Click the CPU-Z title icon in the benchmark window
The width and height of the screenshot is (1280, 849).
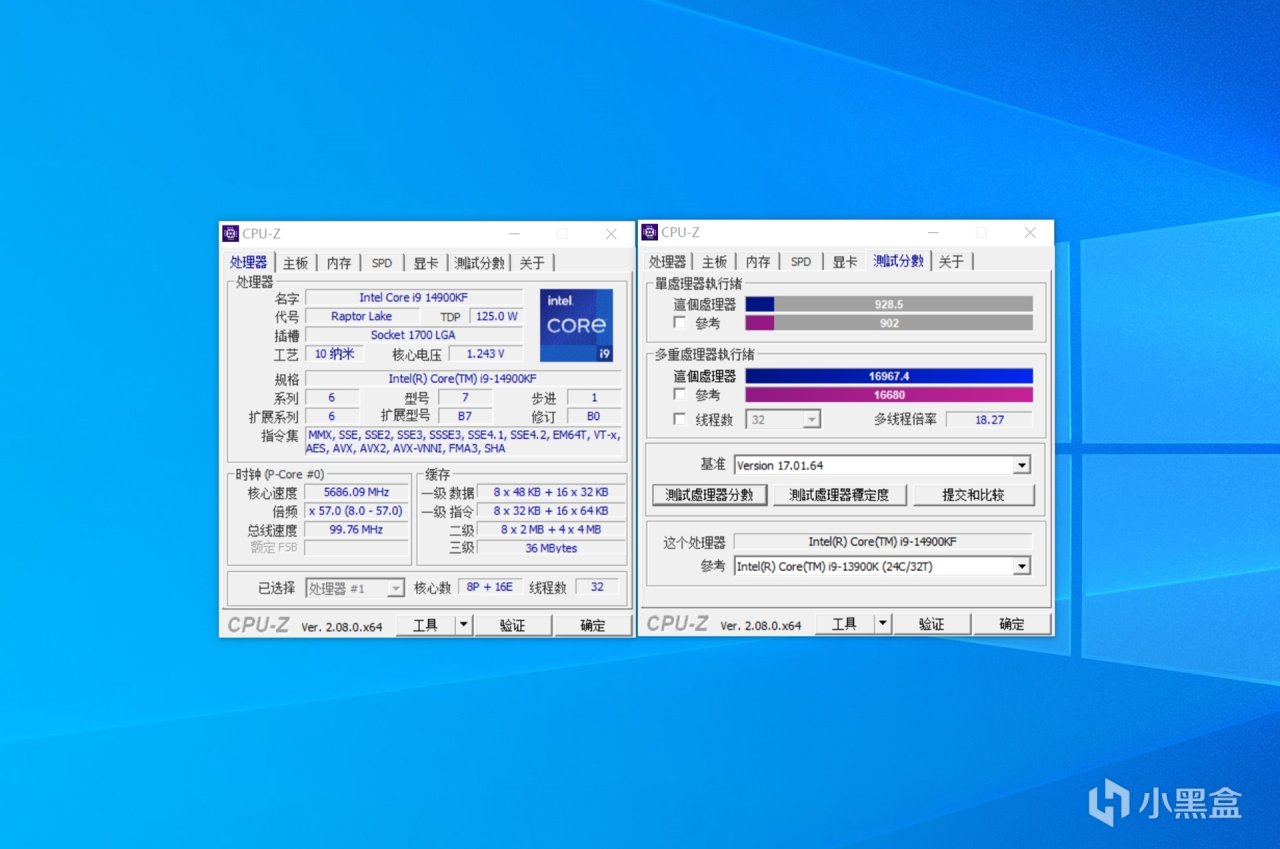click(650, 232)
